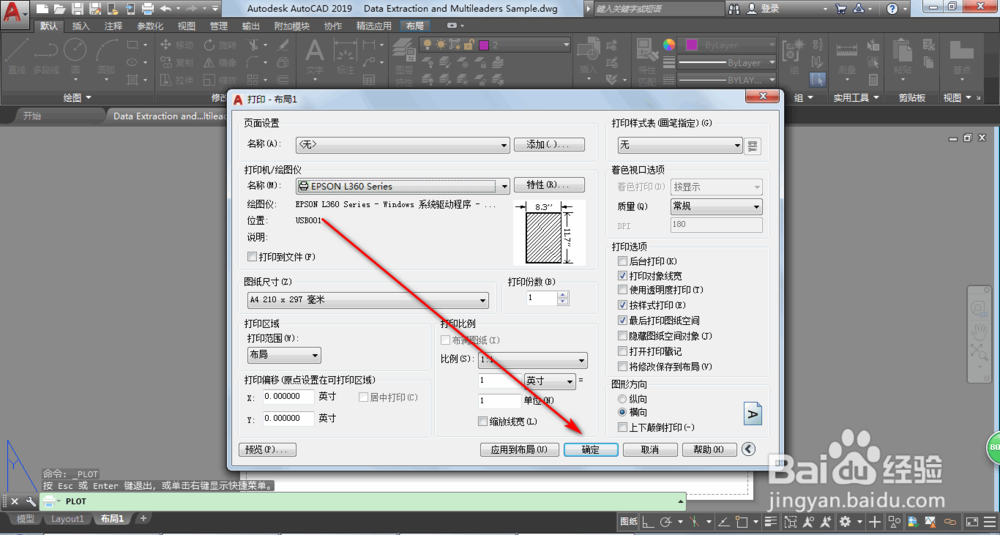Click the Undo arrow in quick-access toolbar
The width and height of the screenshot is (1000, 535).
click(166, 9)
